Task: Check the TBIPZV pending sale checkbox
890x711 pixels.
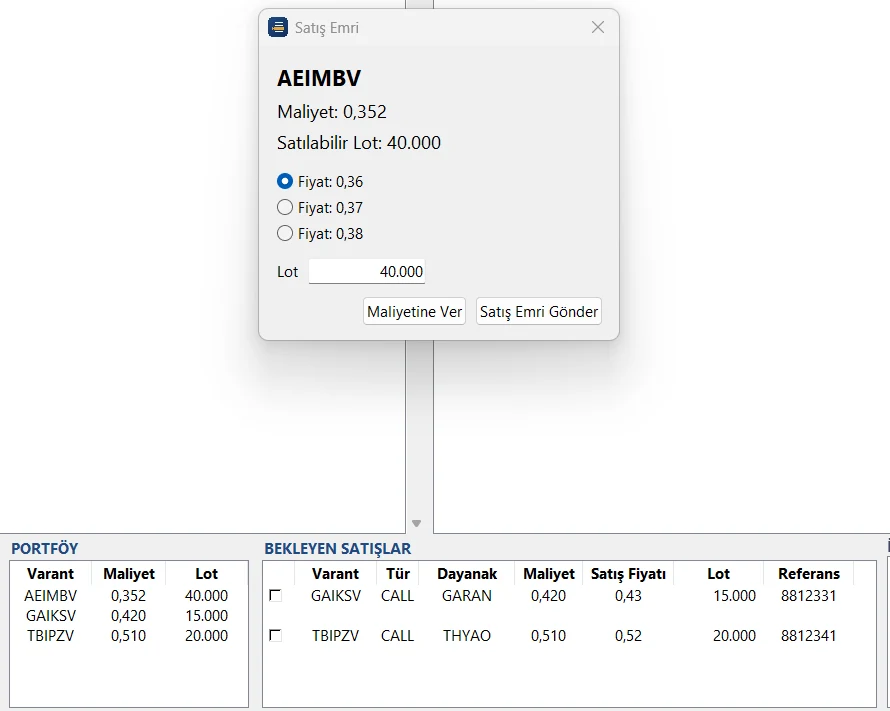Action: point(275,635)
